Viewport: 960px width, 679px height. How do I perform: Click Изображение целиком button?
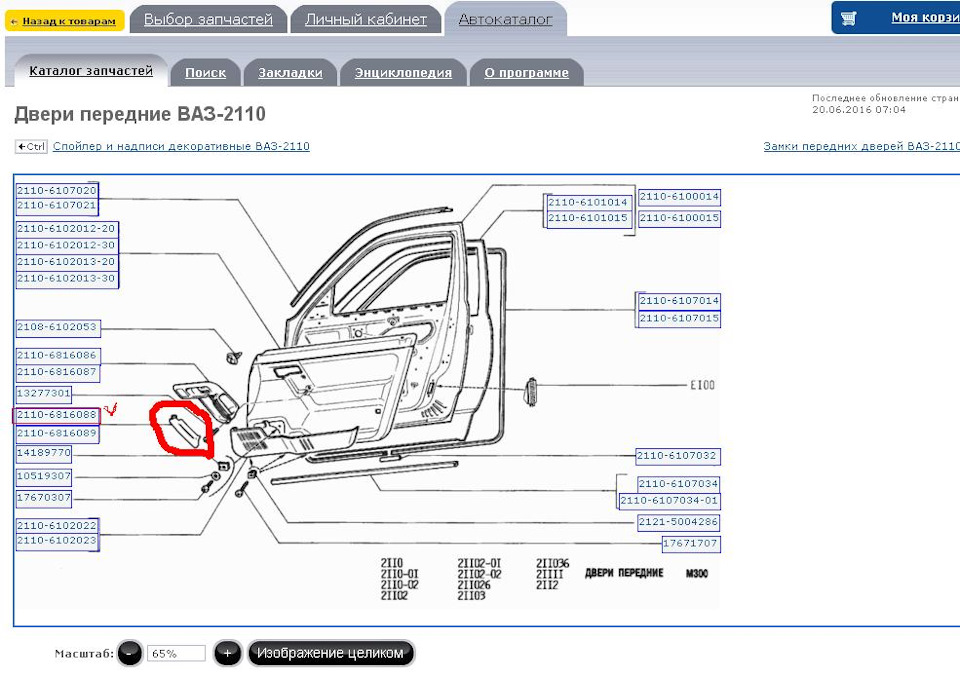point(330,653)
